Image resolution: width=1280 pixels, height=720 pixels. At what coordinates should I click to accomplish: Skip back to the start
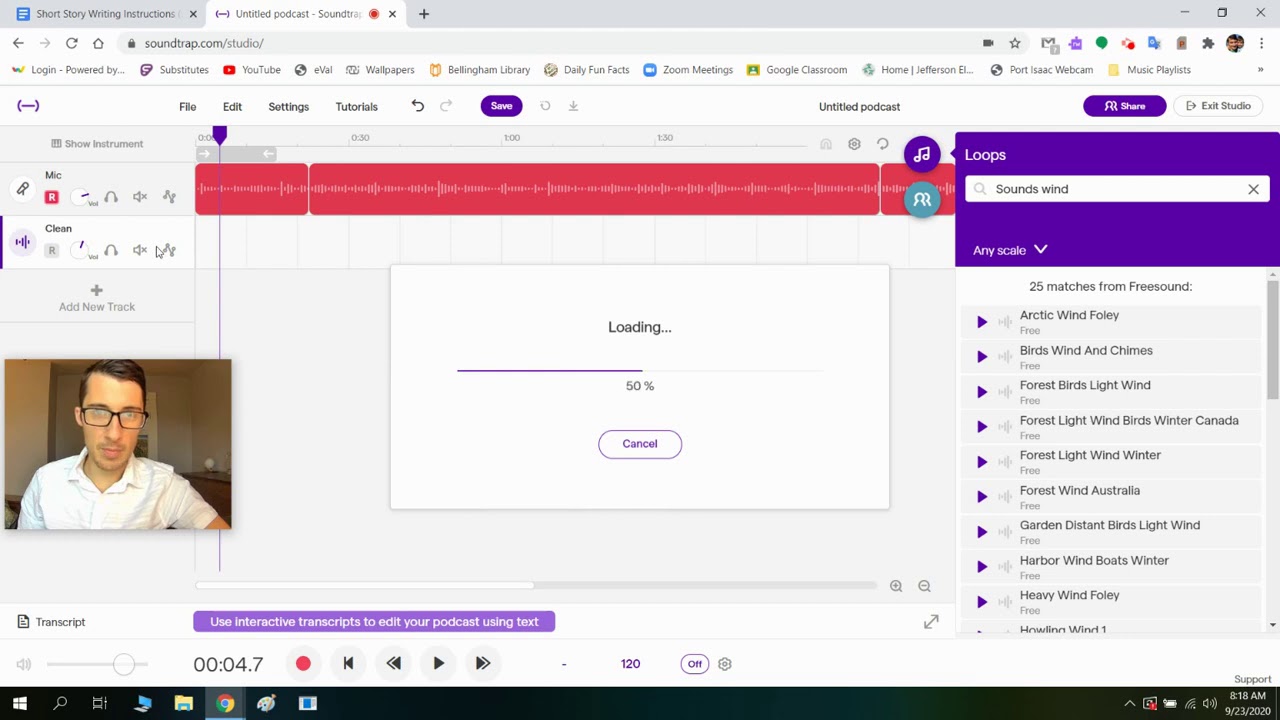click(x=348, y=664)
